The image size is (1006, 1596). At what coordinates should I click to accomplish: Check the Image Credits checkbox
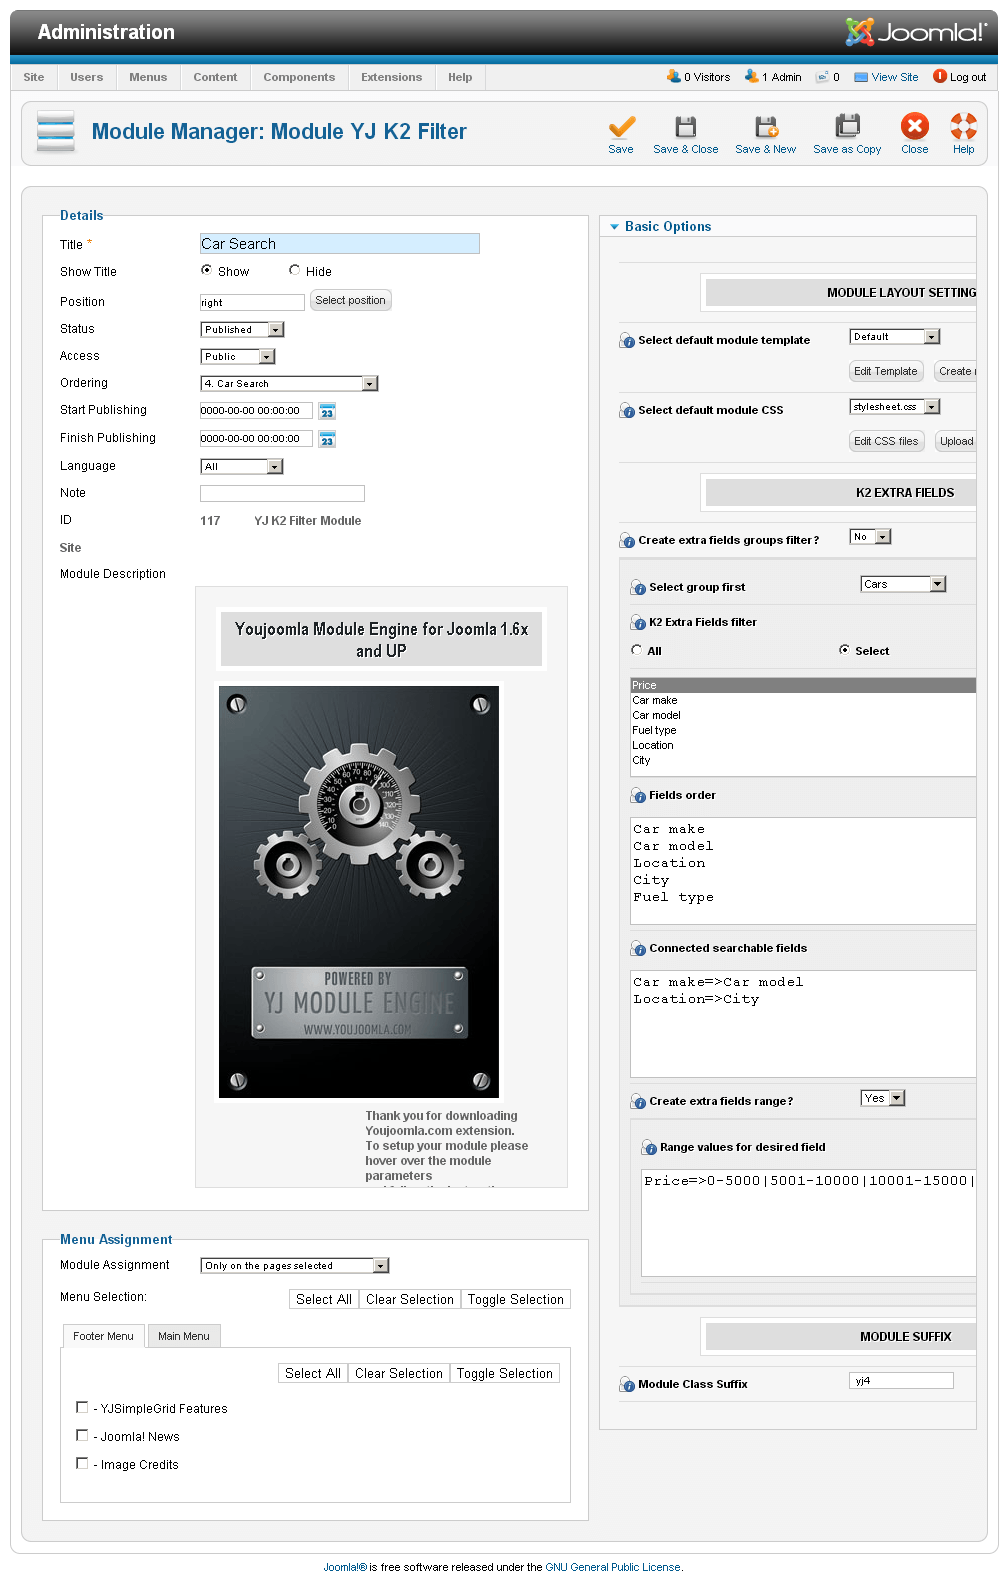coord(82,1463)
